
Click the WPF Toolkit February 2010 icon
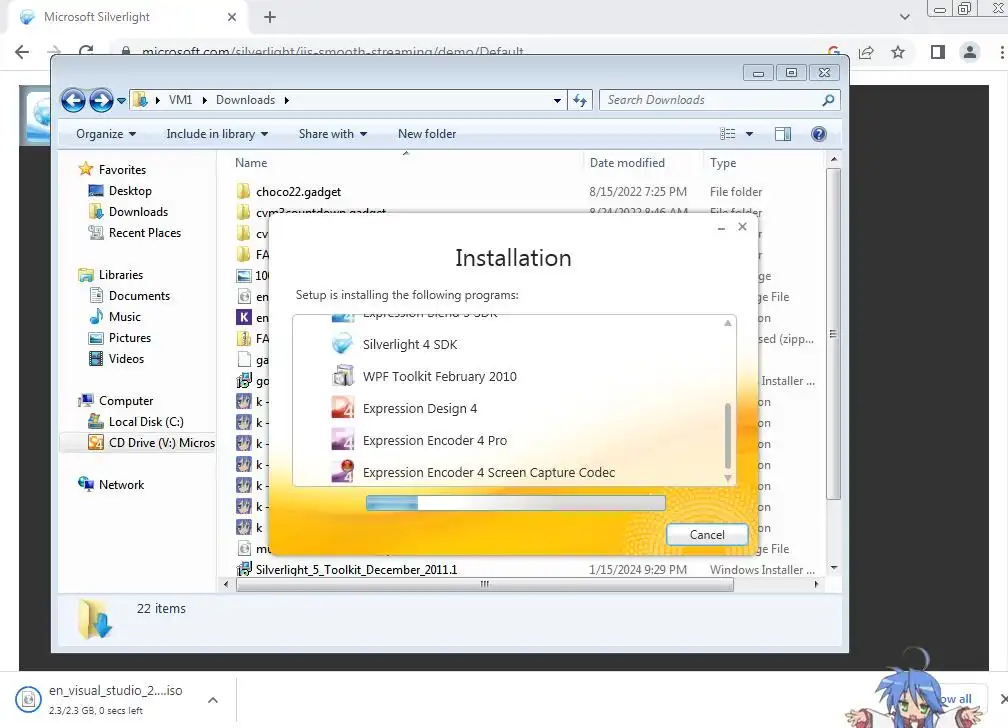coord(342,376)
